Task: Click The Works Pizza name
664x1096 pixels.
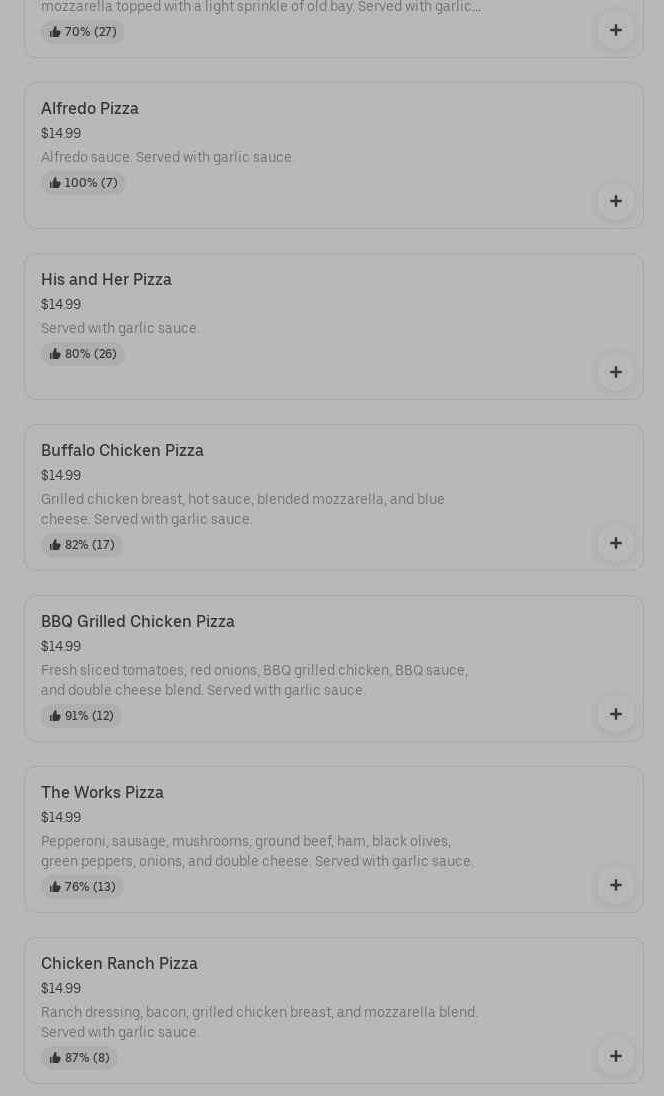Action: point(102,792)
